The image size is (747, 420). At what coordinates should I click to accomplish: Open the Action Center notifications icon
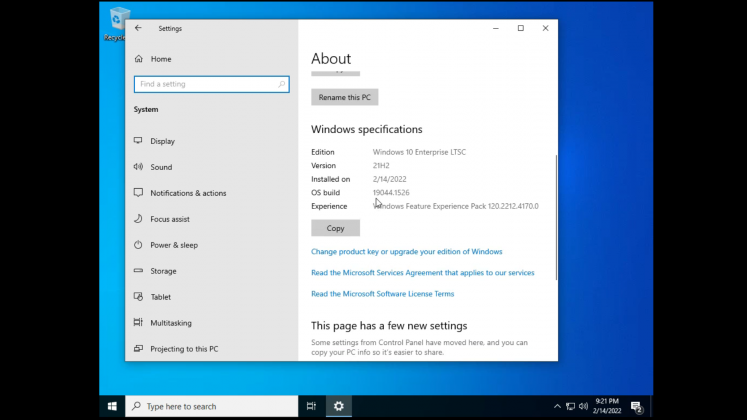click(637, 407)
